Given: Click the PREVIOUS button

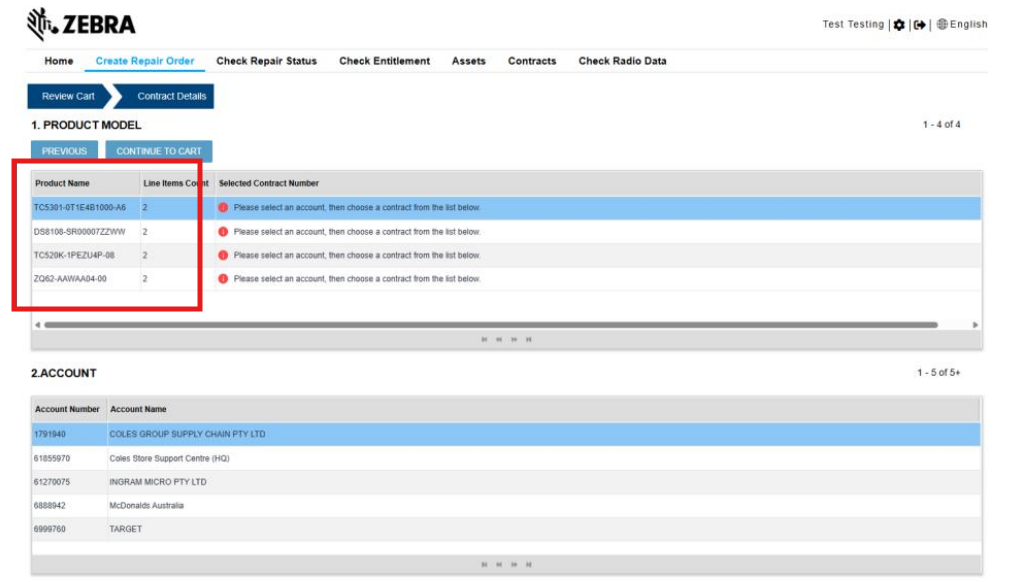Looking at the screenshot, I should coord(64,151).
